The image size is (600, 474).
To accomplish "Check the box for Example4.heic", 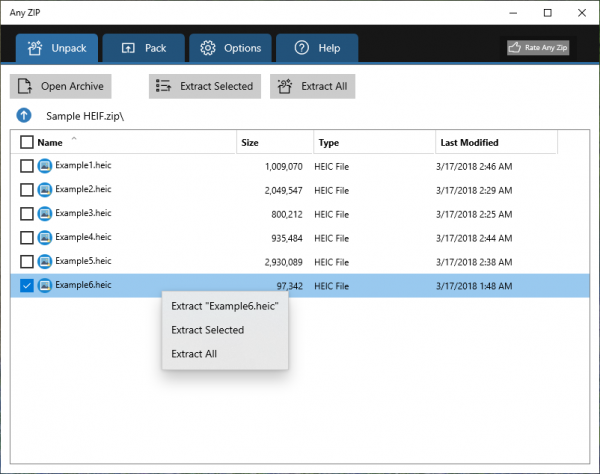I will click(x=27, y=238).
